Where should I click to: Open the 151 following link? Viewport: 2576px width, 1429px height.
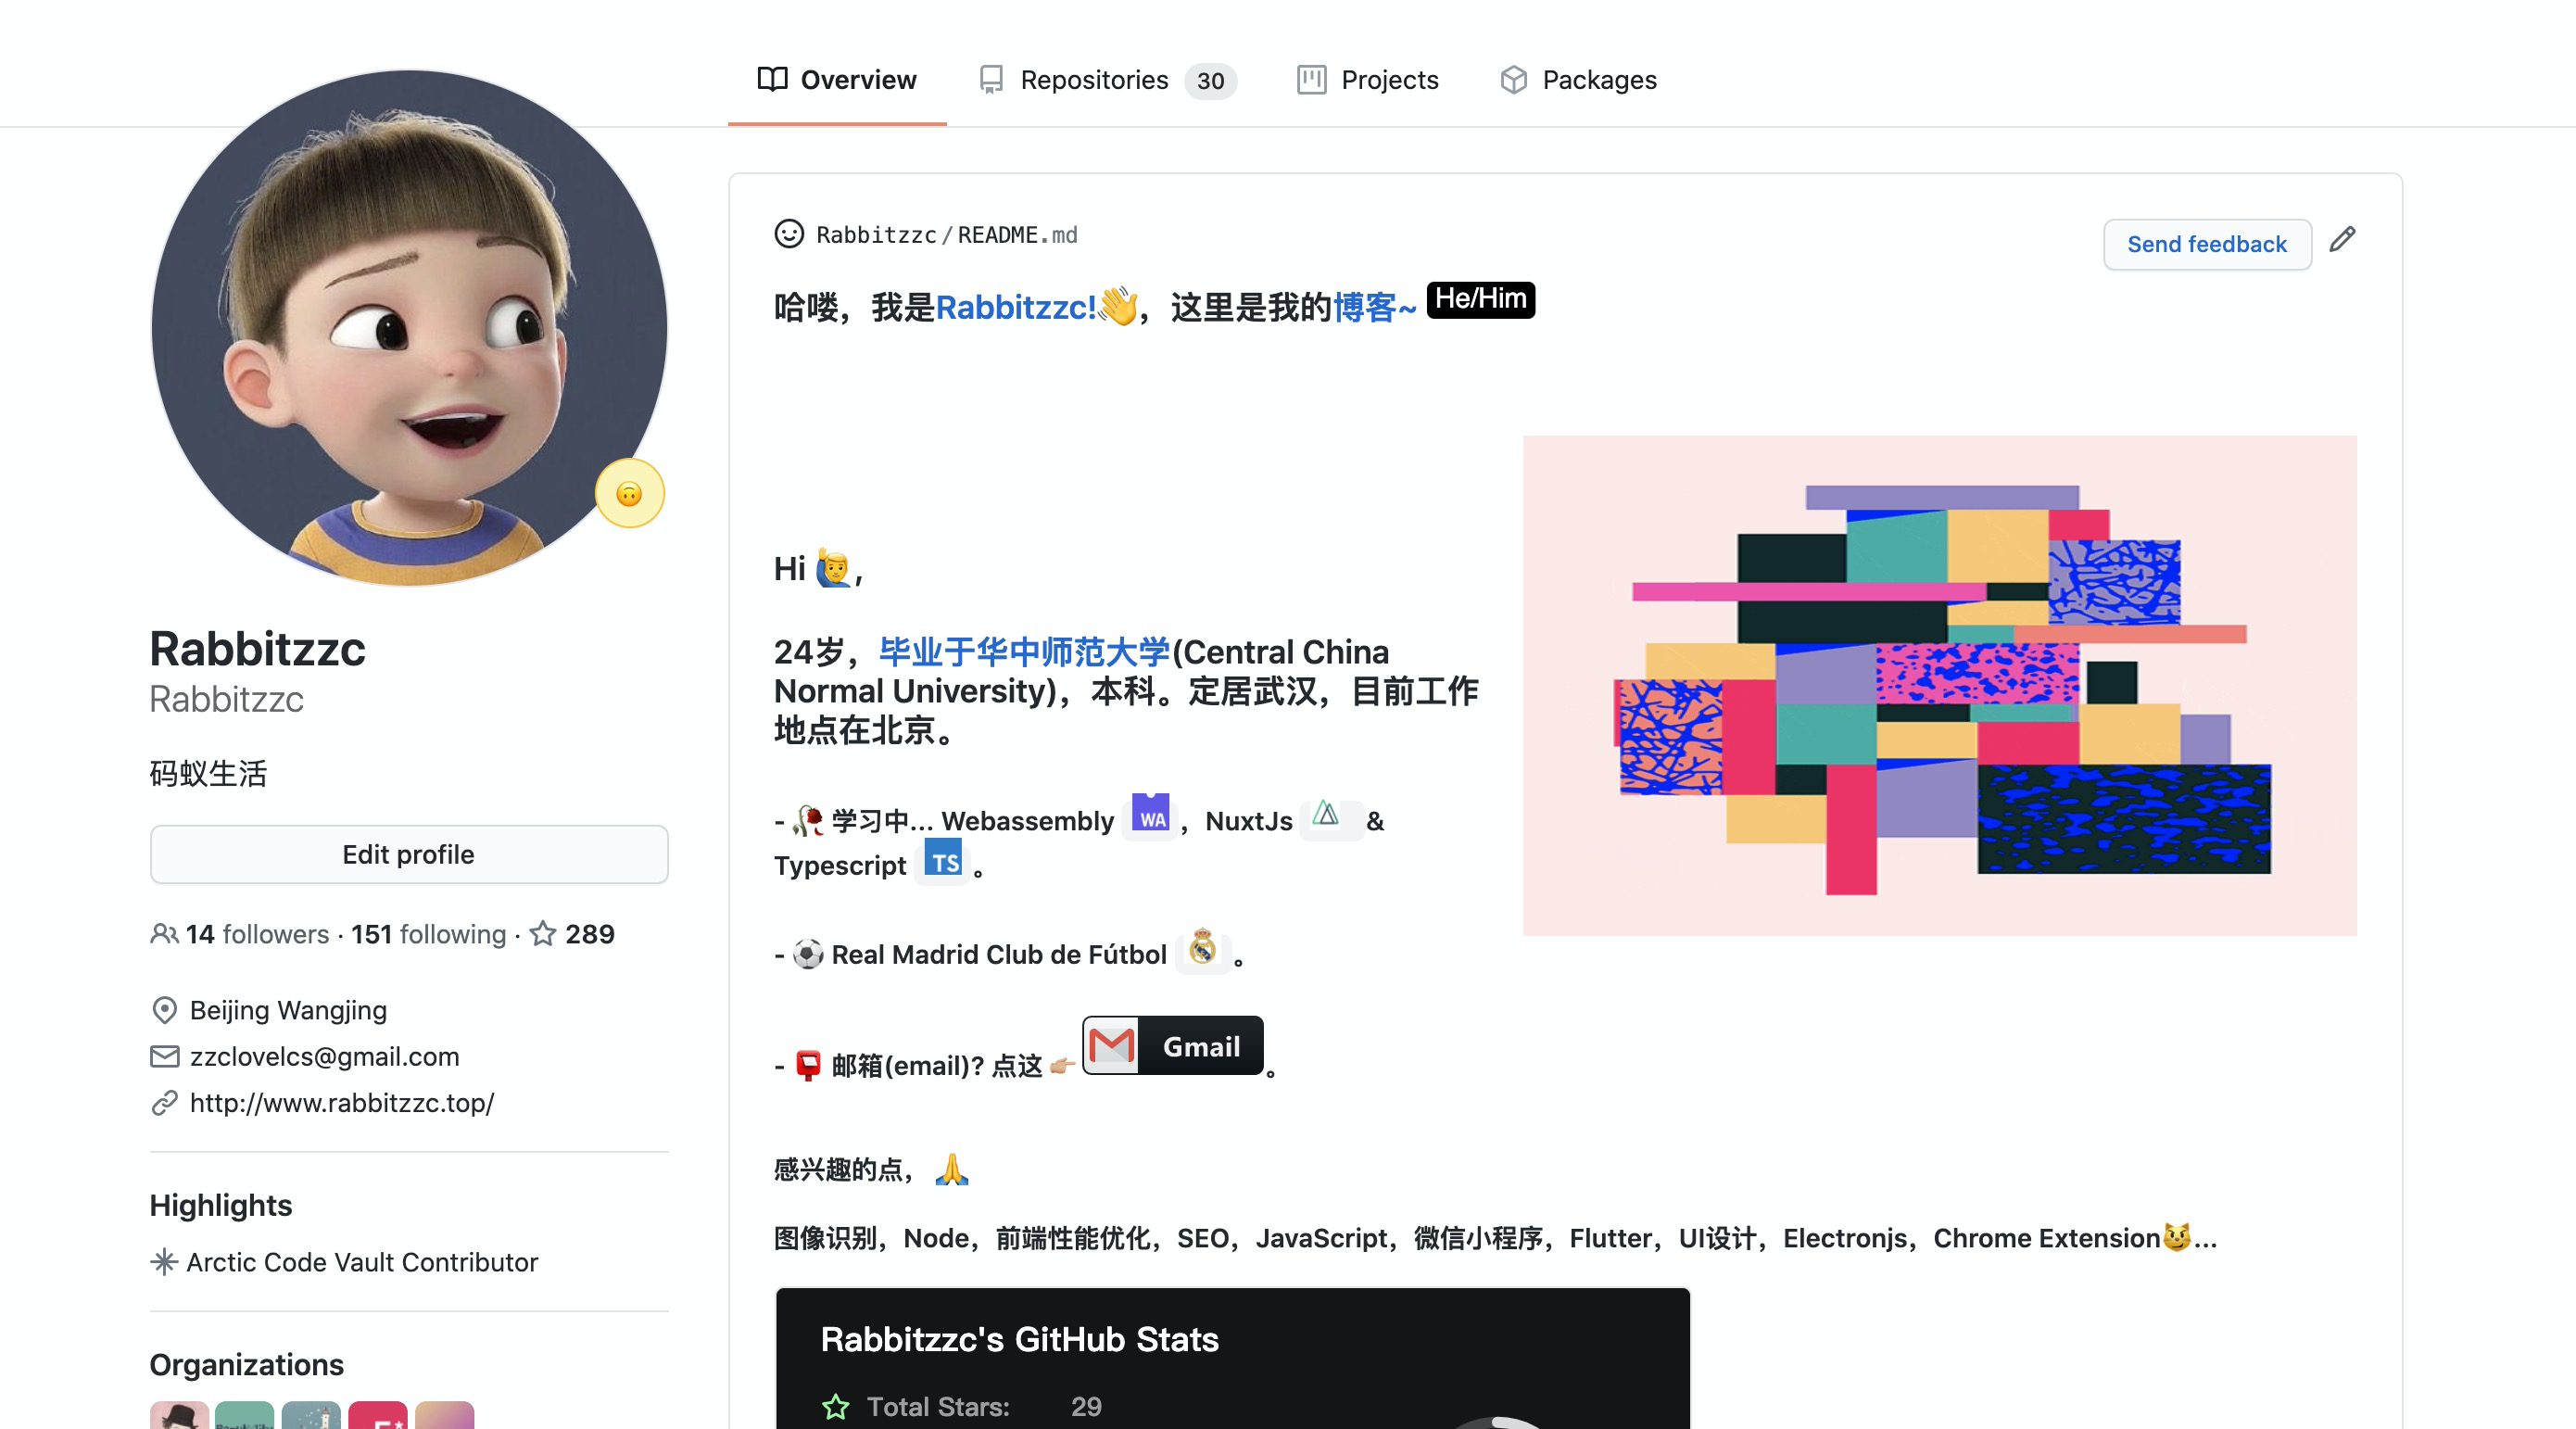pos(428,934)
